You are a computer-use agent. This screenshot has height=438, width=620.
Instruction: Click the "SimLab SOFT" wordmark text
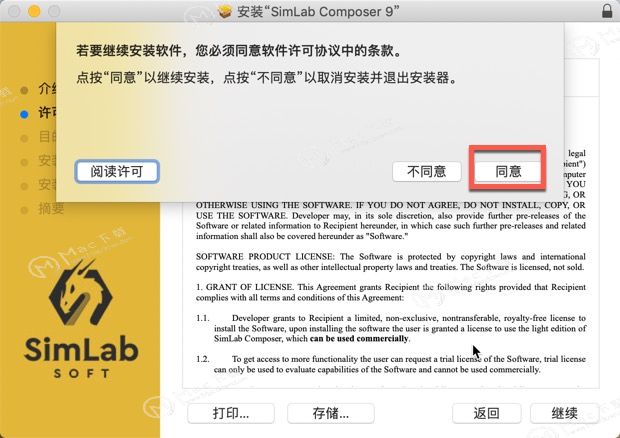(x=81, y=358)
